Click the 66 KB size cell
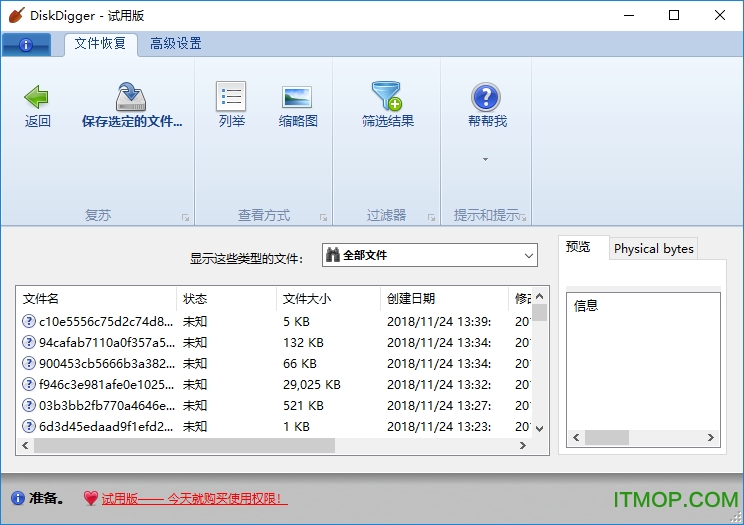The image size is (744, 525). pos(299,363)
